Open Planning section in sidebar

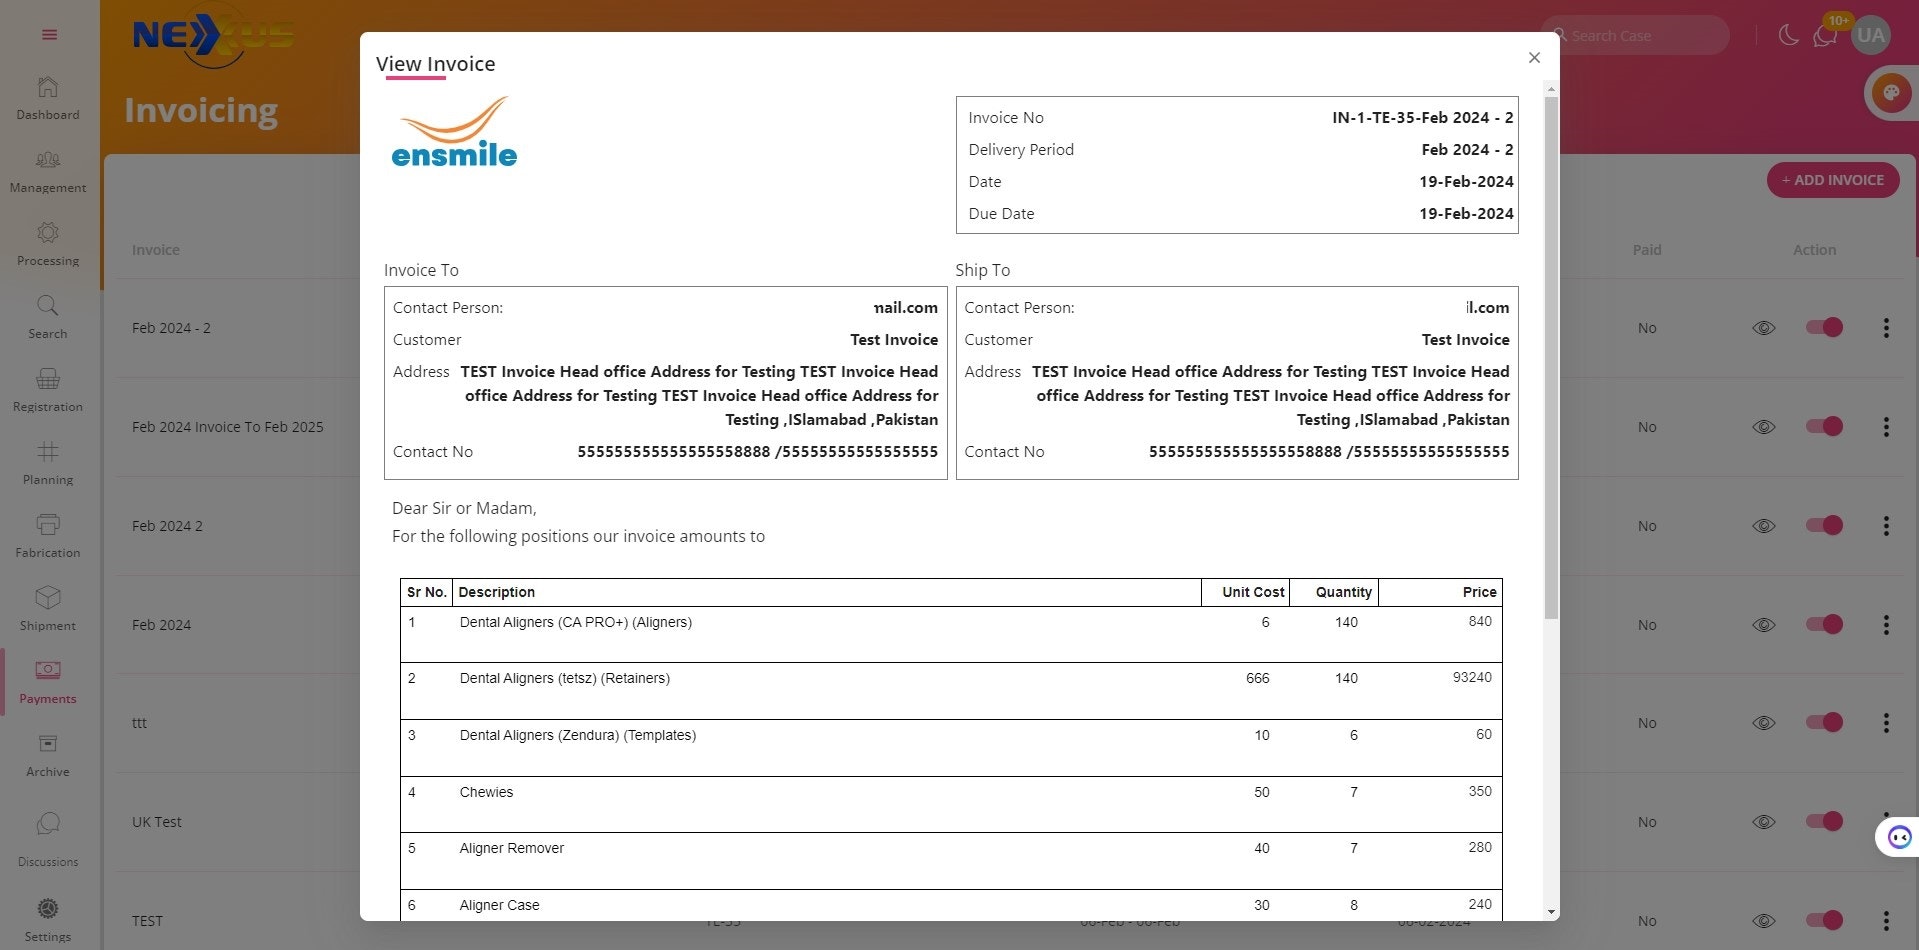48,464
